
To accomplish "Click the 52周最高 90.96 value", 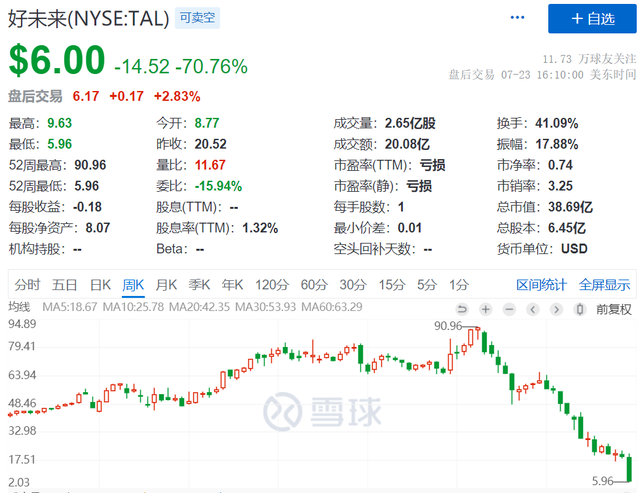I will coord(90,165).
